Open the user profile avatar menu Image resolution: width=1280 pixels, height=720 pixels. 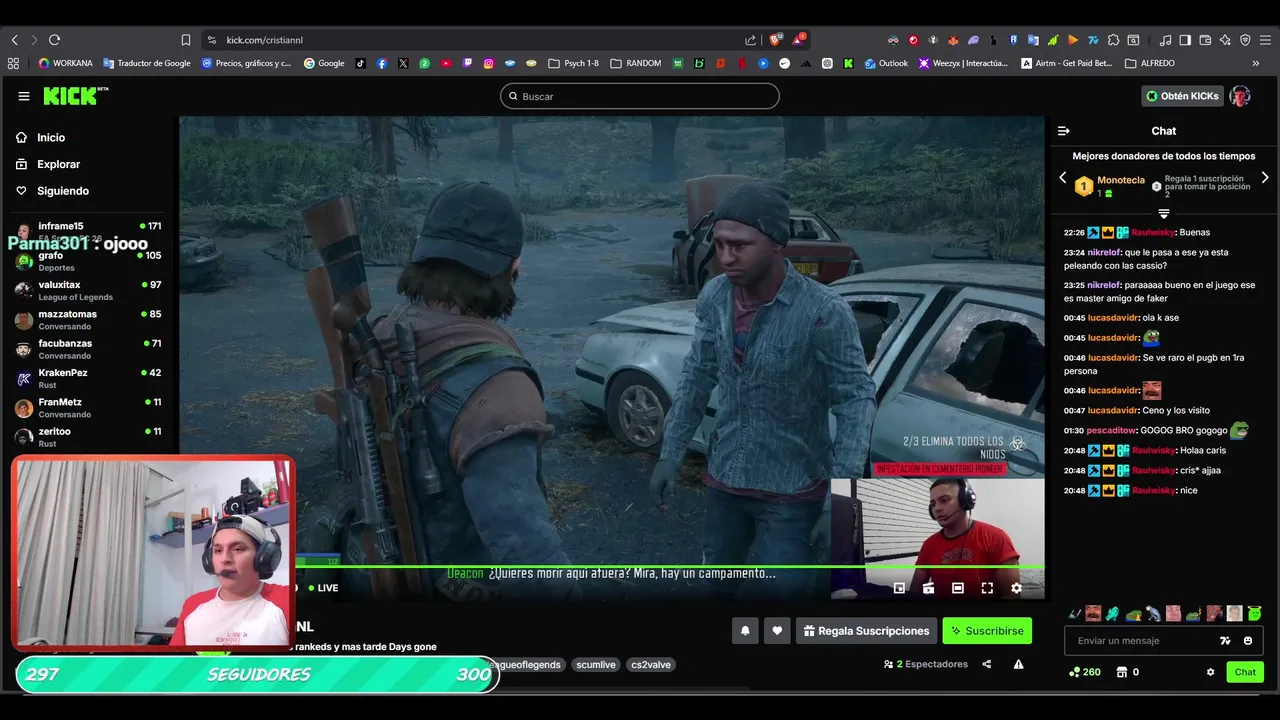pyautogui.click(x=1240, y=96)
